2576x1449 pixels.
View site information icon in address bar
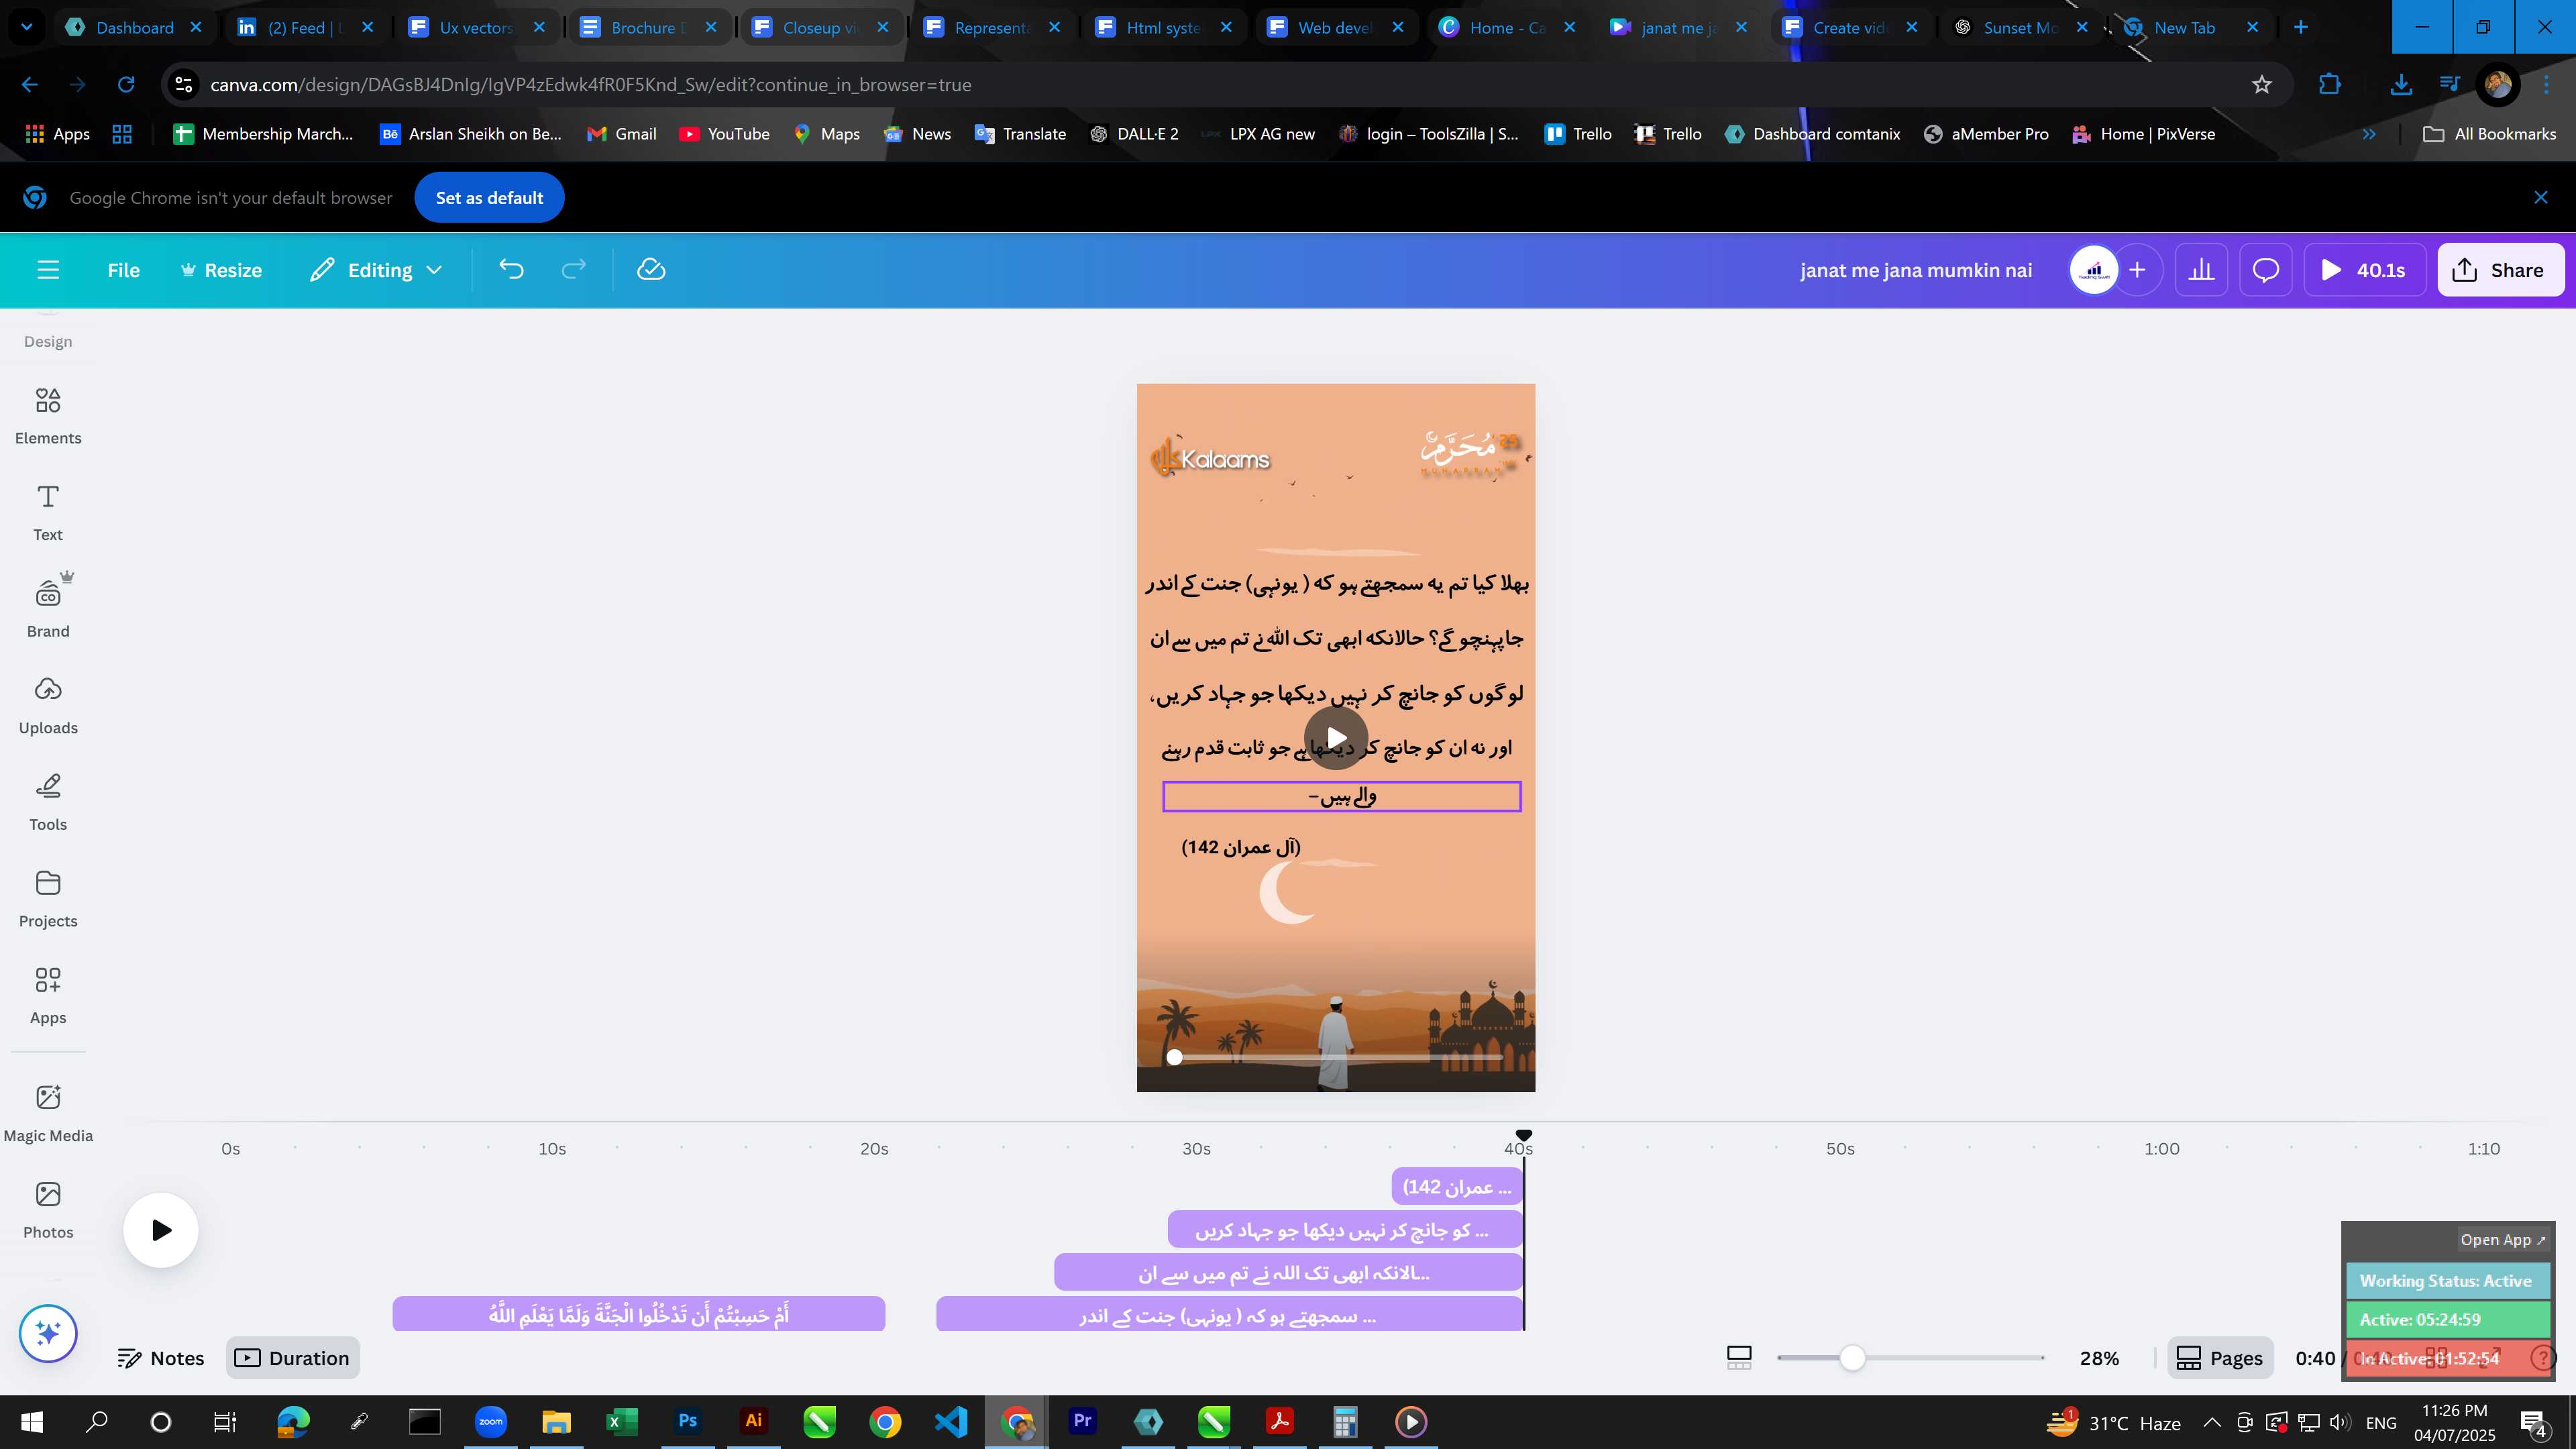pos(184,85)
